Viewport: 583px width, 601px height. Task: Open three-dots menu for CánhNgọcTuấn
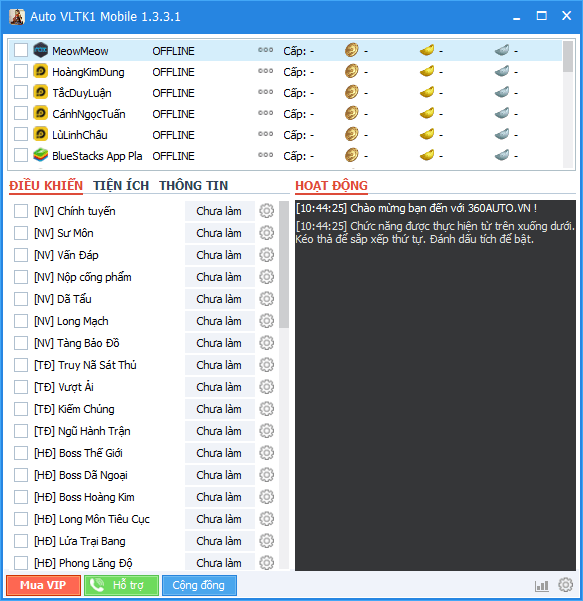pos(265,113)
